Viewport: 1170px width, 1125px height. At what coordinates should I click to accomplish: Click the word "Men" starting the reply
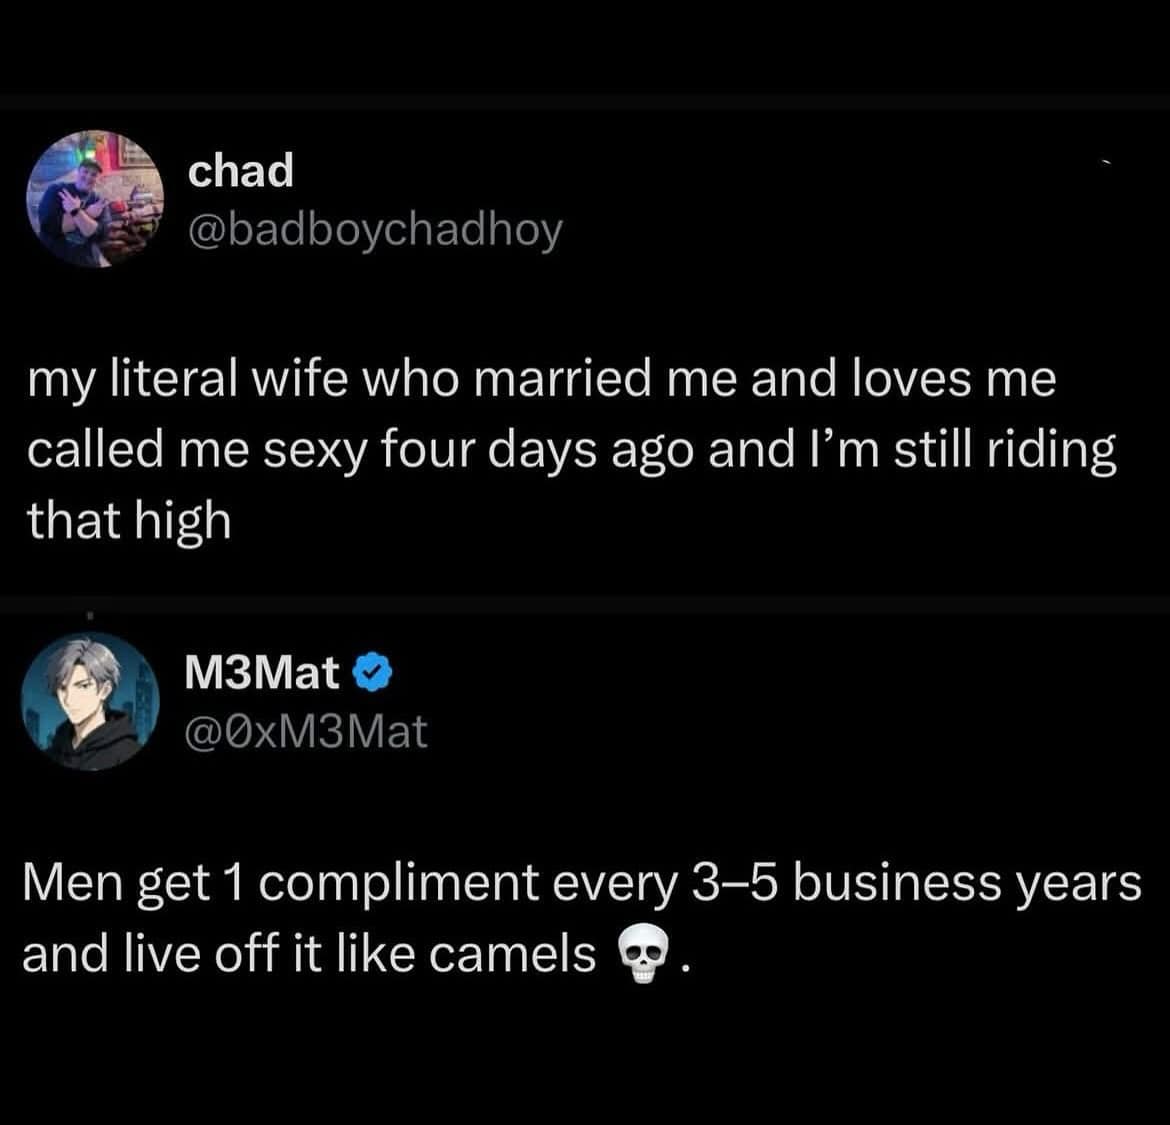[69, 884]
